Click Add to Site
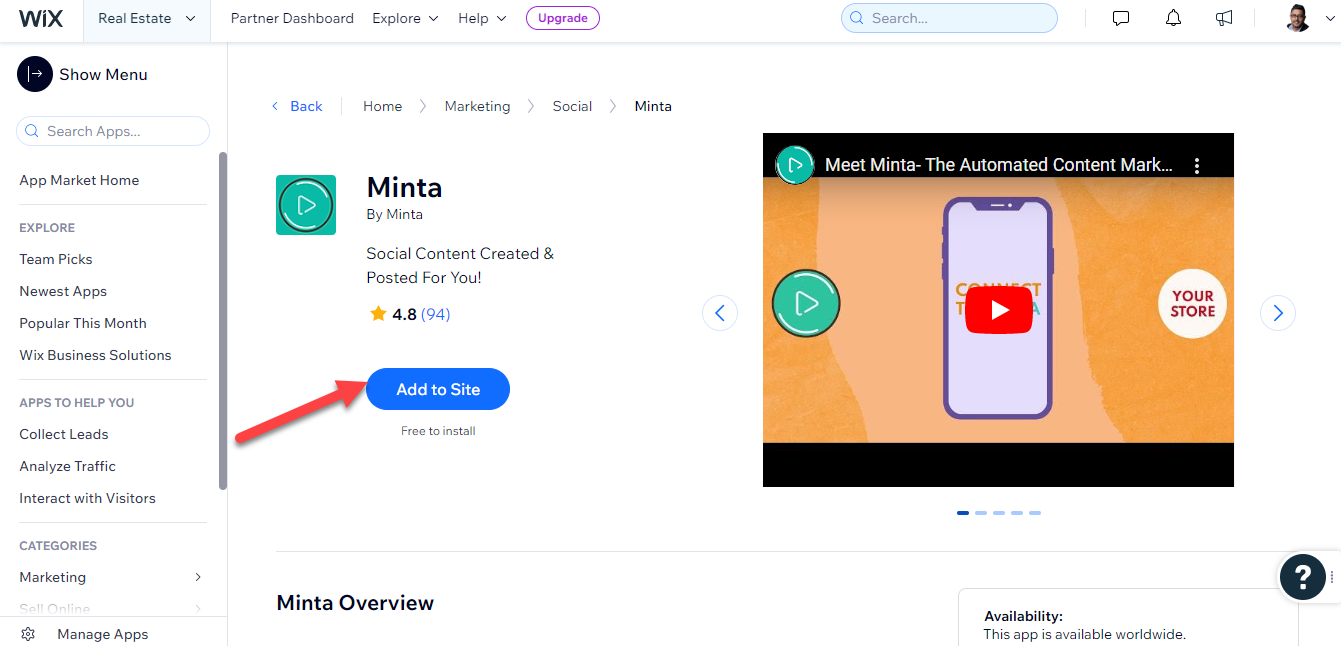 437,389
